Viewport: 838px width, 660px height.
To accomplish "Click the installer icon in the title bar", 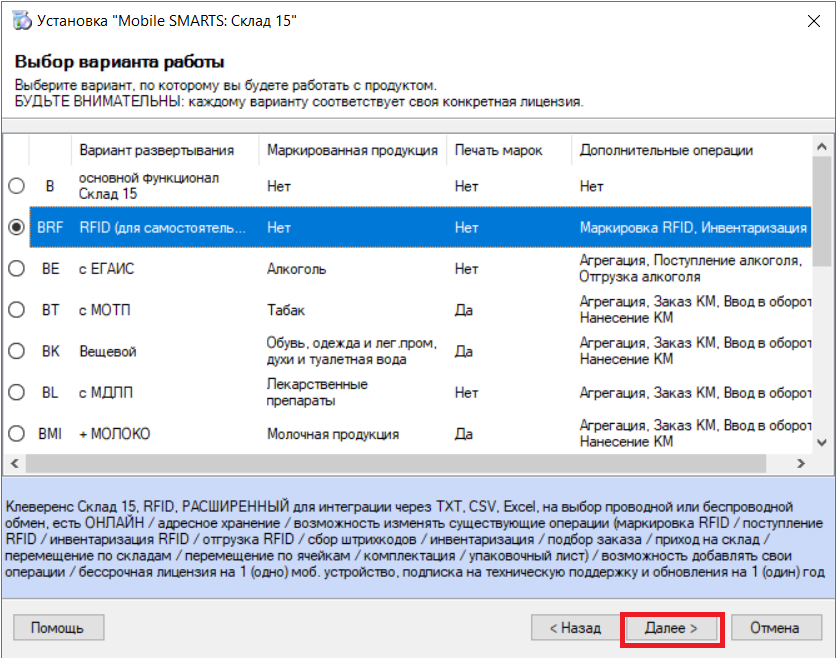I will (22, 21).
